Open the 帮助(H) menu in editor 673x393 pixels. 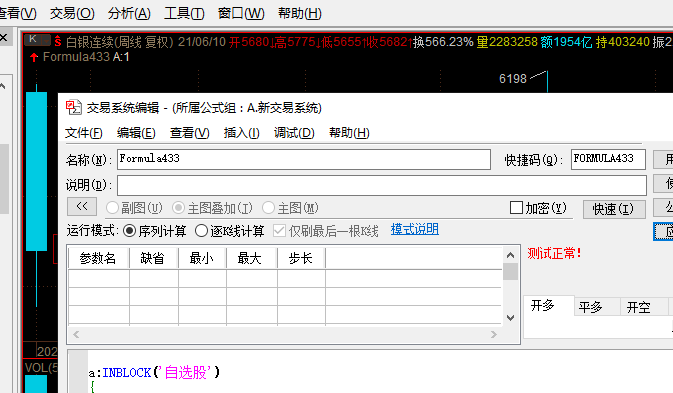pyautogui.click(x=349, y=133)
